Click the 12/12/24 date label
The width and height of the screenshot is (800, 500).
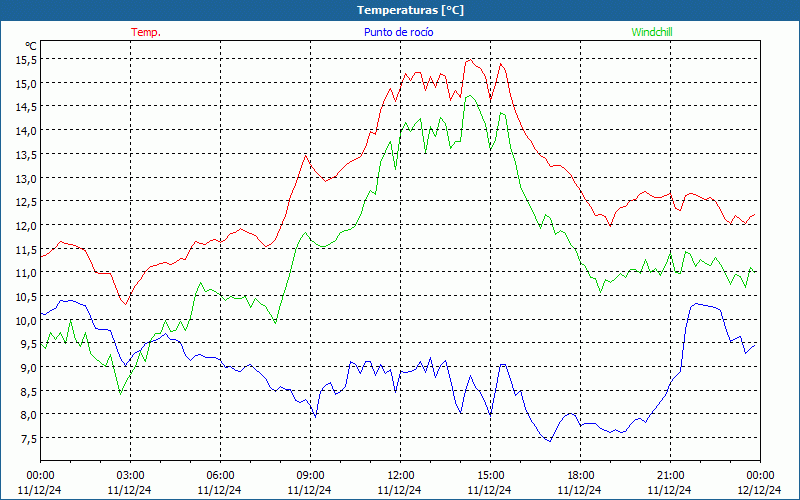(760, 490)
